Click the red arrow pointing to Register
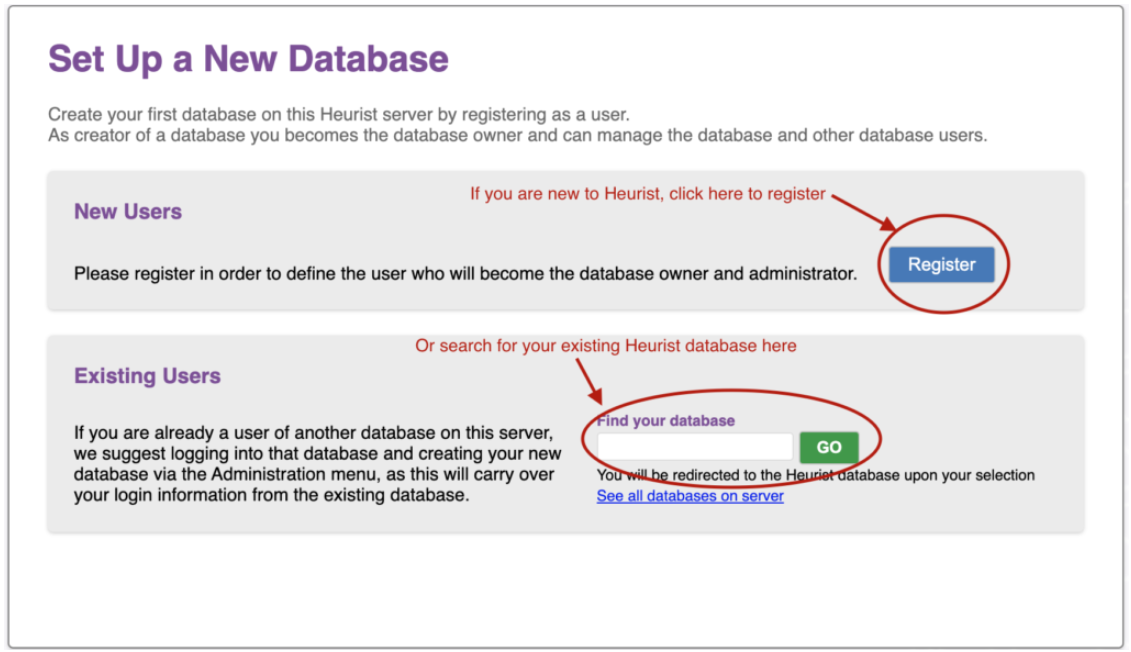This screenshot has width=1131, height=652. (863, 213)
